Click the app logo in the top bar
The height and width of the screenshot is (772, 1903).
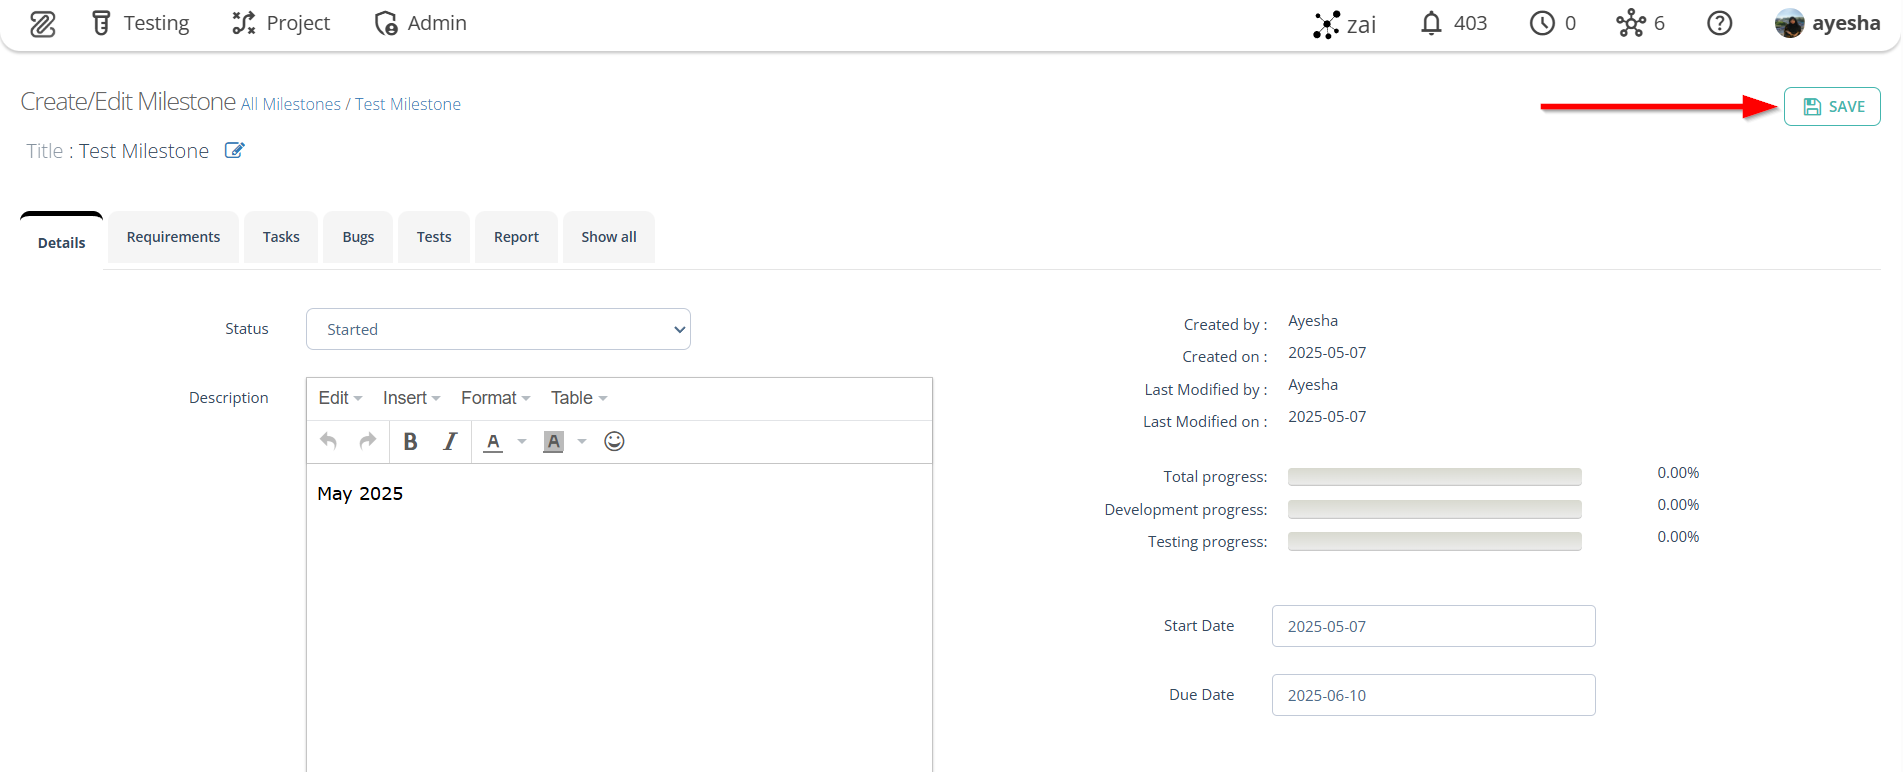coord(43,24)
